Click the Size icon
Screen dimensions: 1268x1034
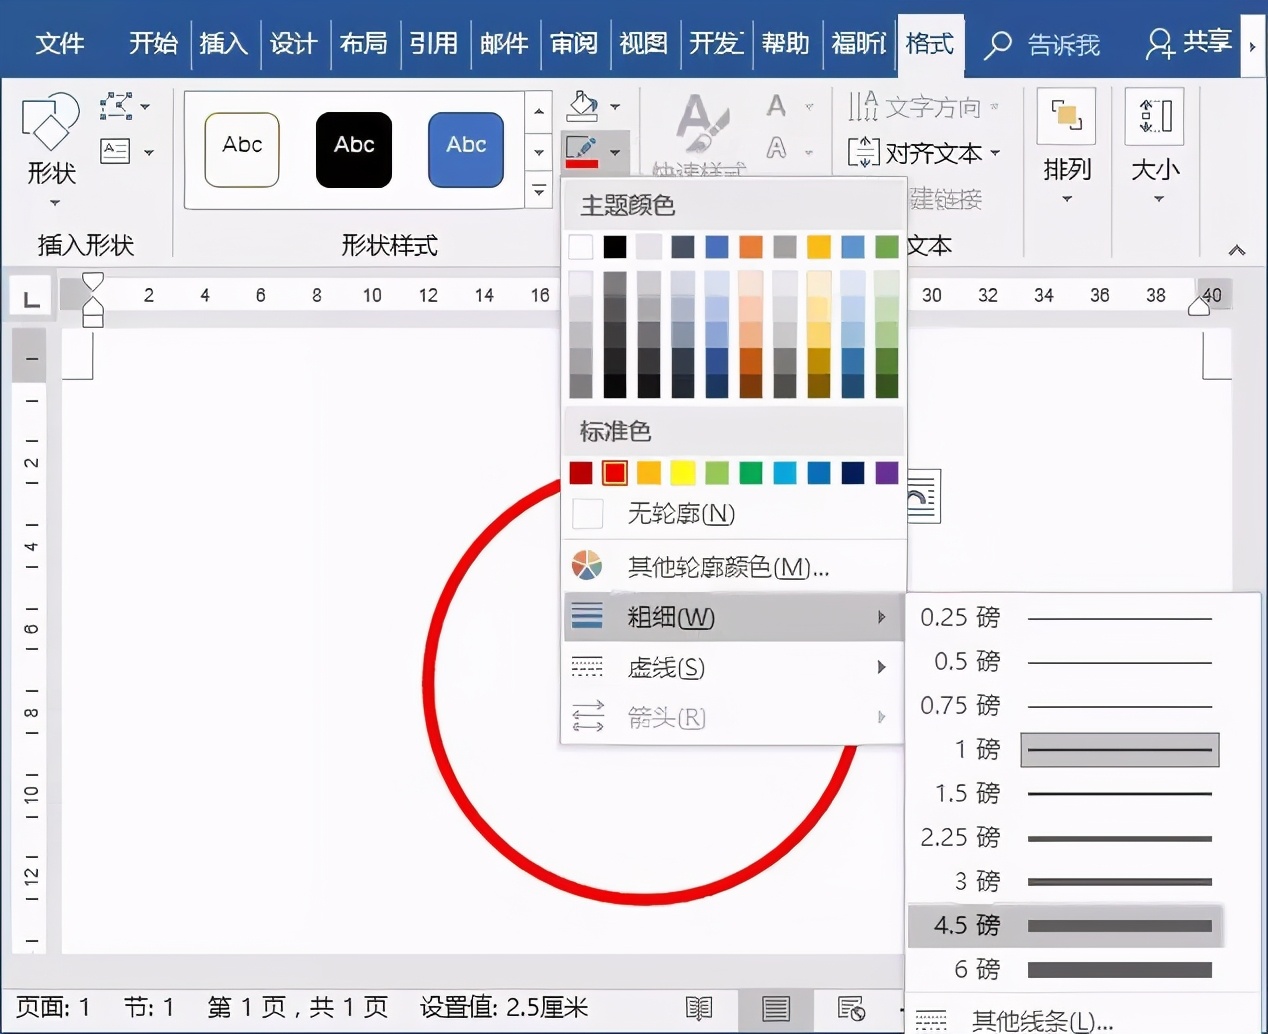1155,116
